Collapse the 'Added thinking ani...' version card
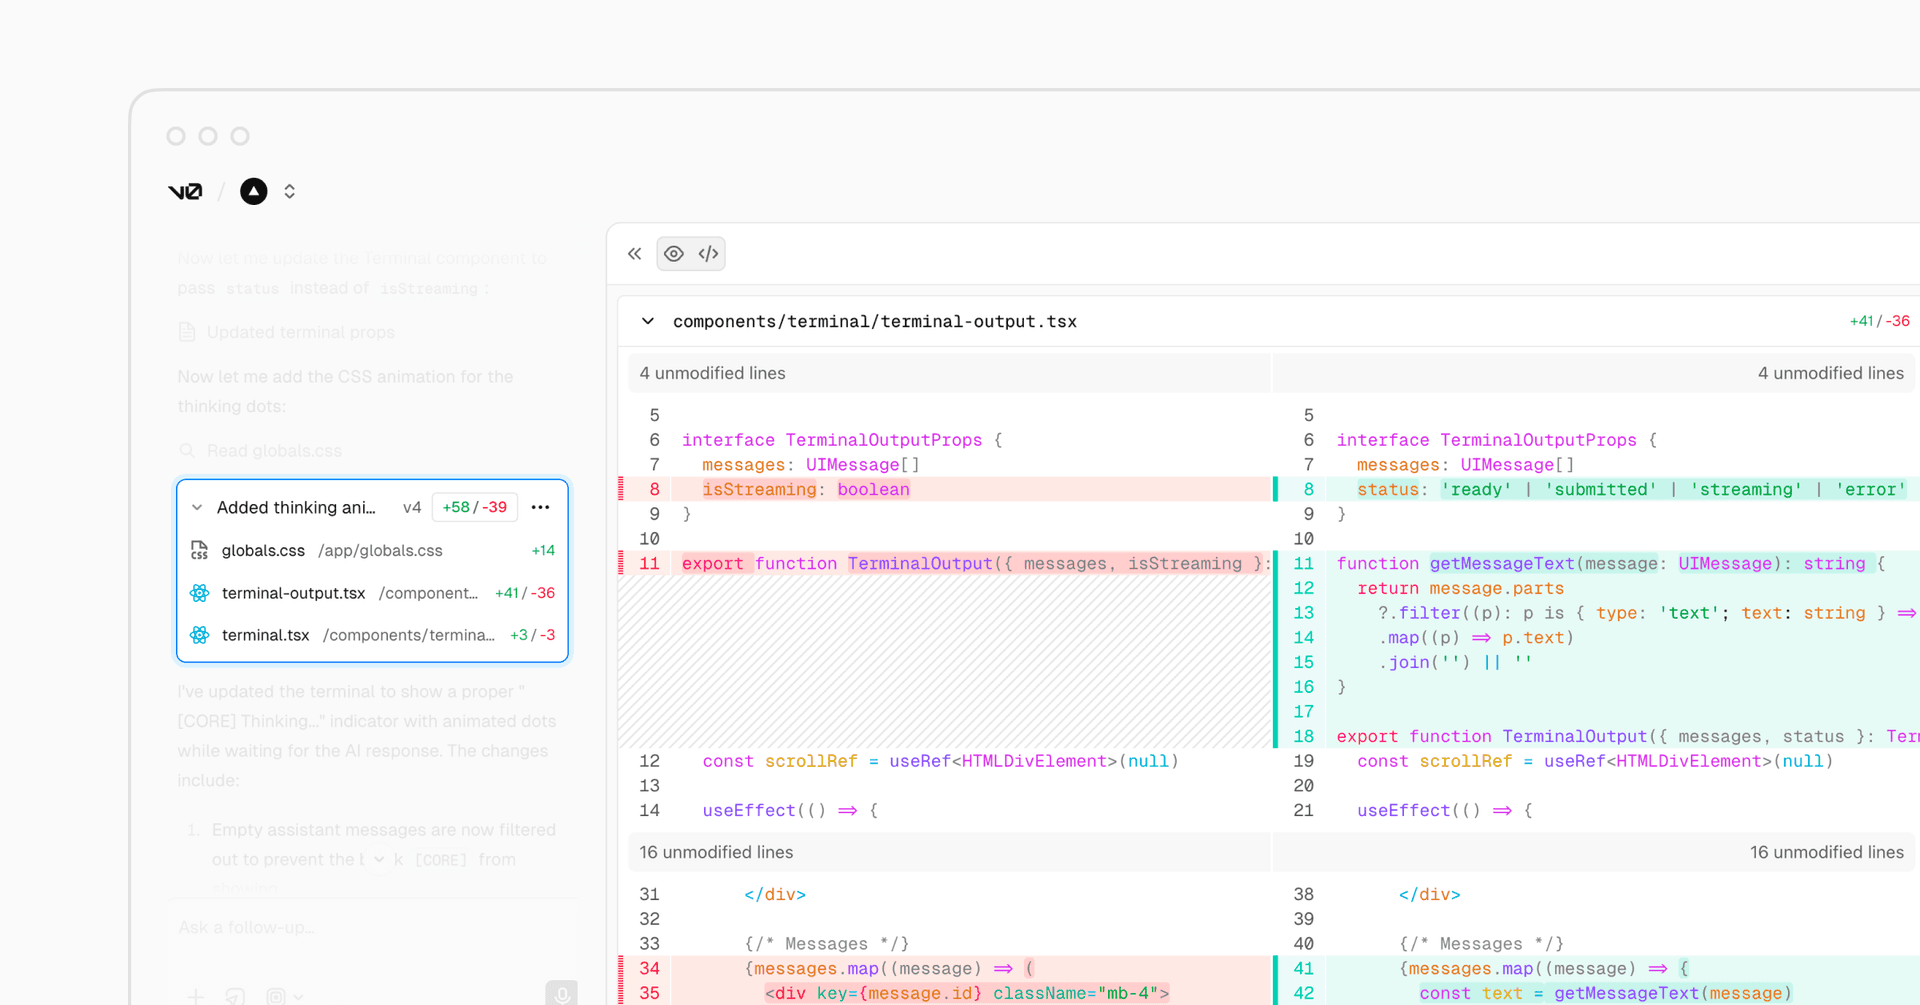The height and width of the screenshot is (1005, 1920). pyautogui.click(x=197, y=507)
